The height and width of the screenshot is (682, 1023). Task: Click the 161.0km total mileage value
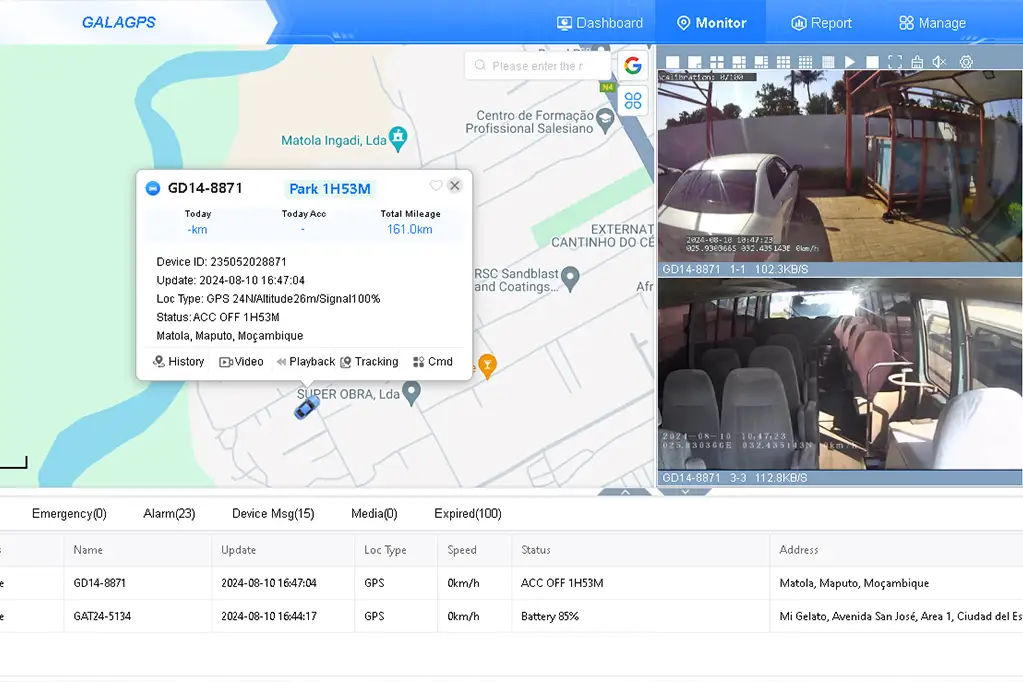click(x=410, y=229)
